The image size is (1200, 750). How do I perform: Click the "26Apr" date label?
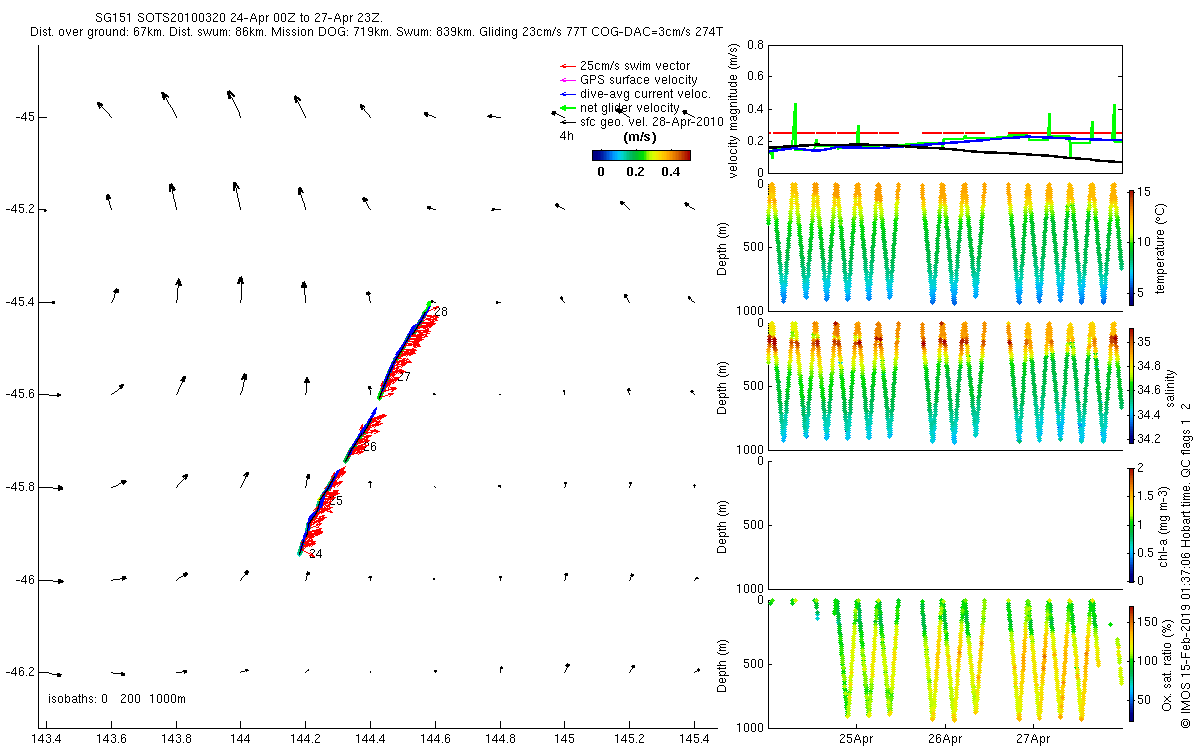pyautogui.click(x=946, y=739)
